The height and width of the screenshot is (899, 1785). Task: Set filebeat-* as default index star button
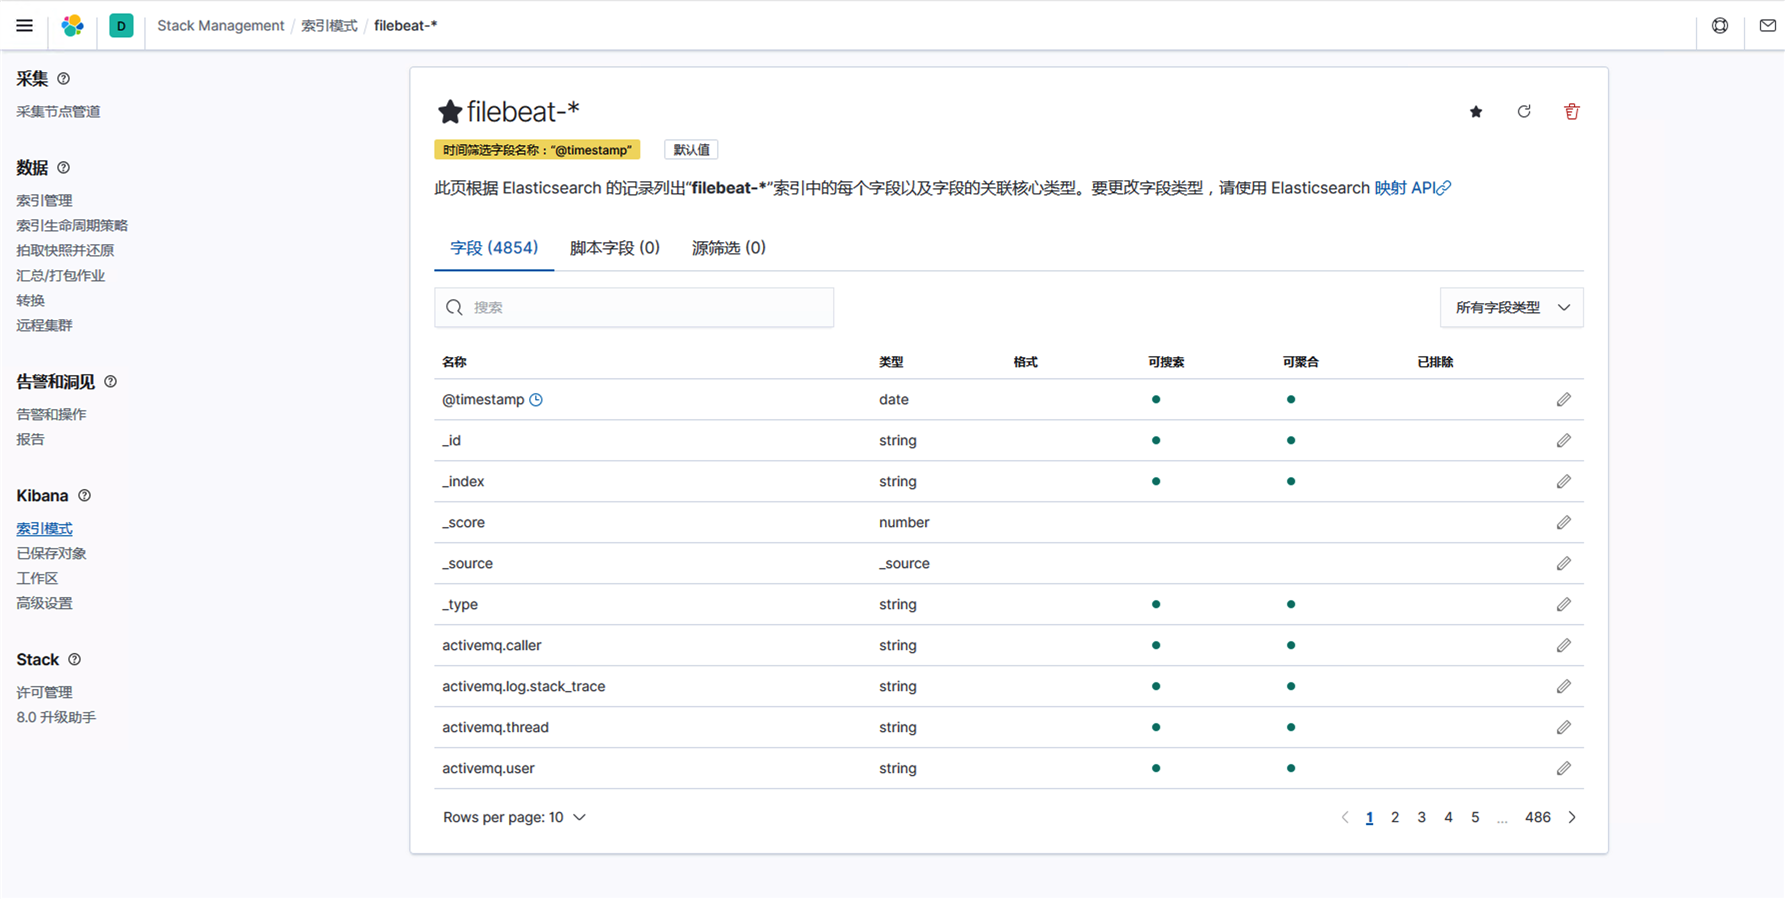pos(1476,112)
